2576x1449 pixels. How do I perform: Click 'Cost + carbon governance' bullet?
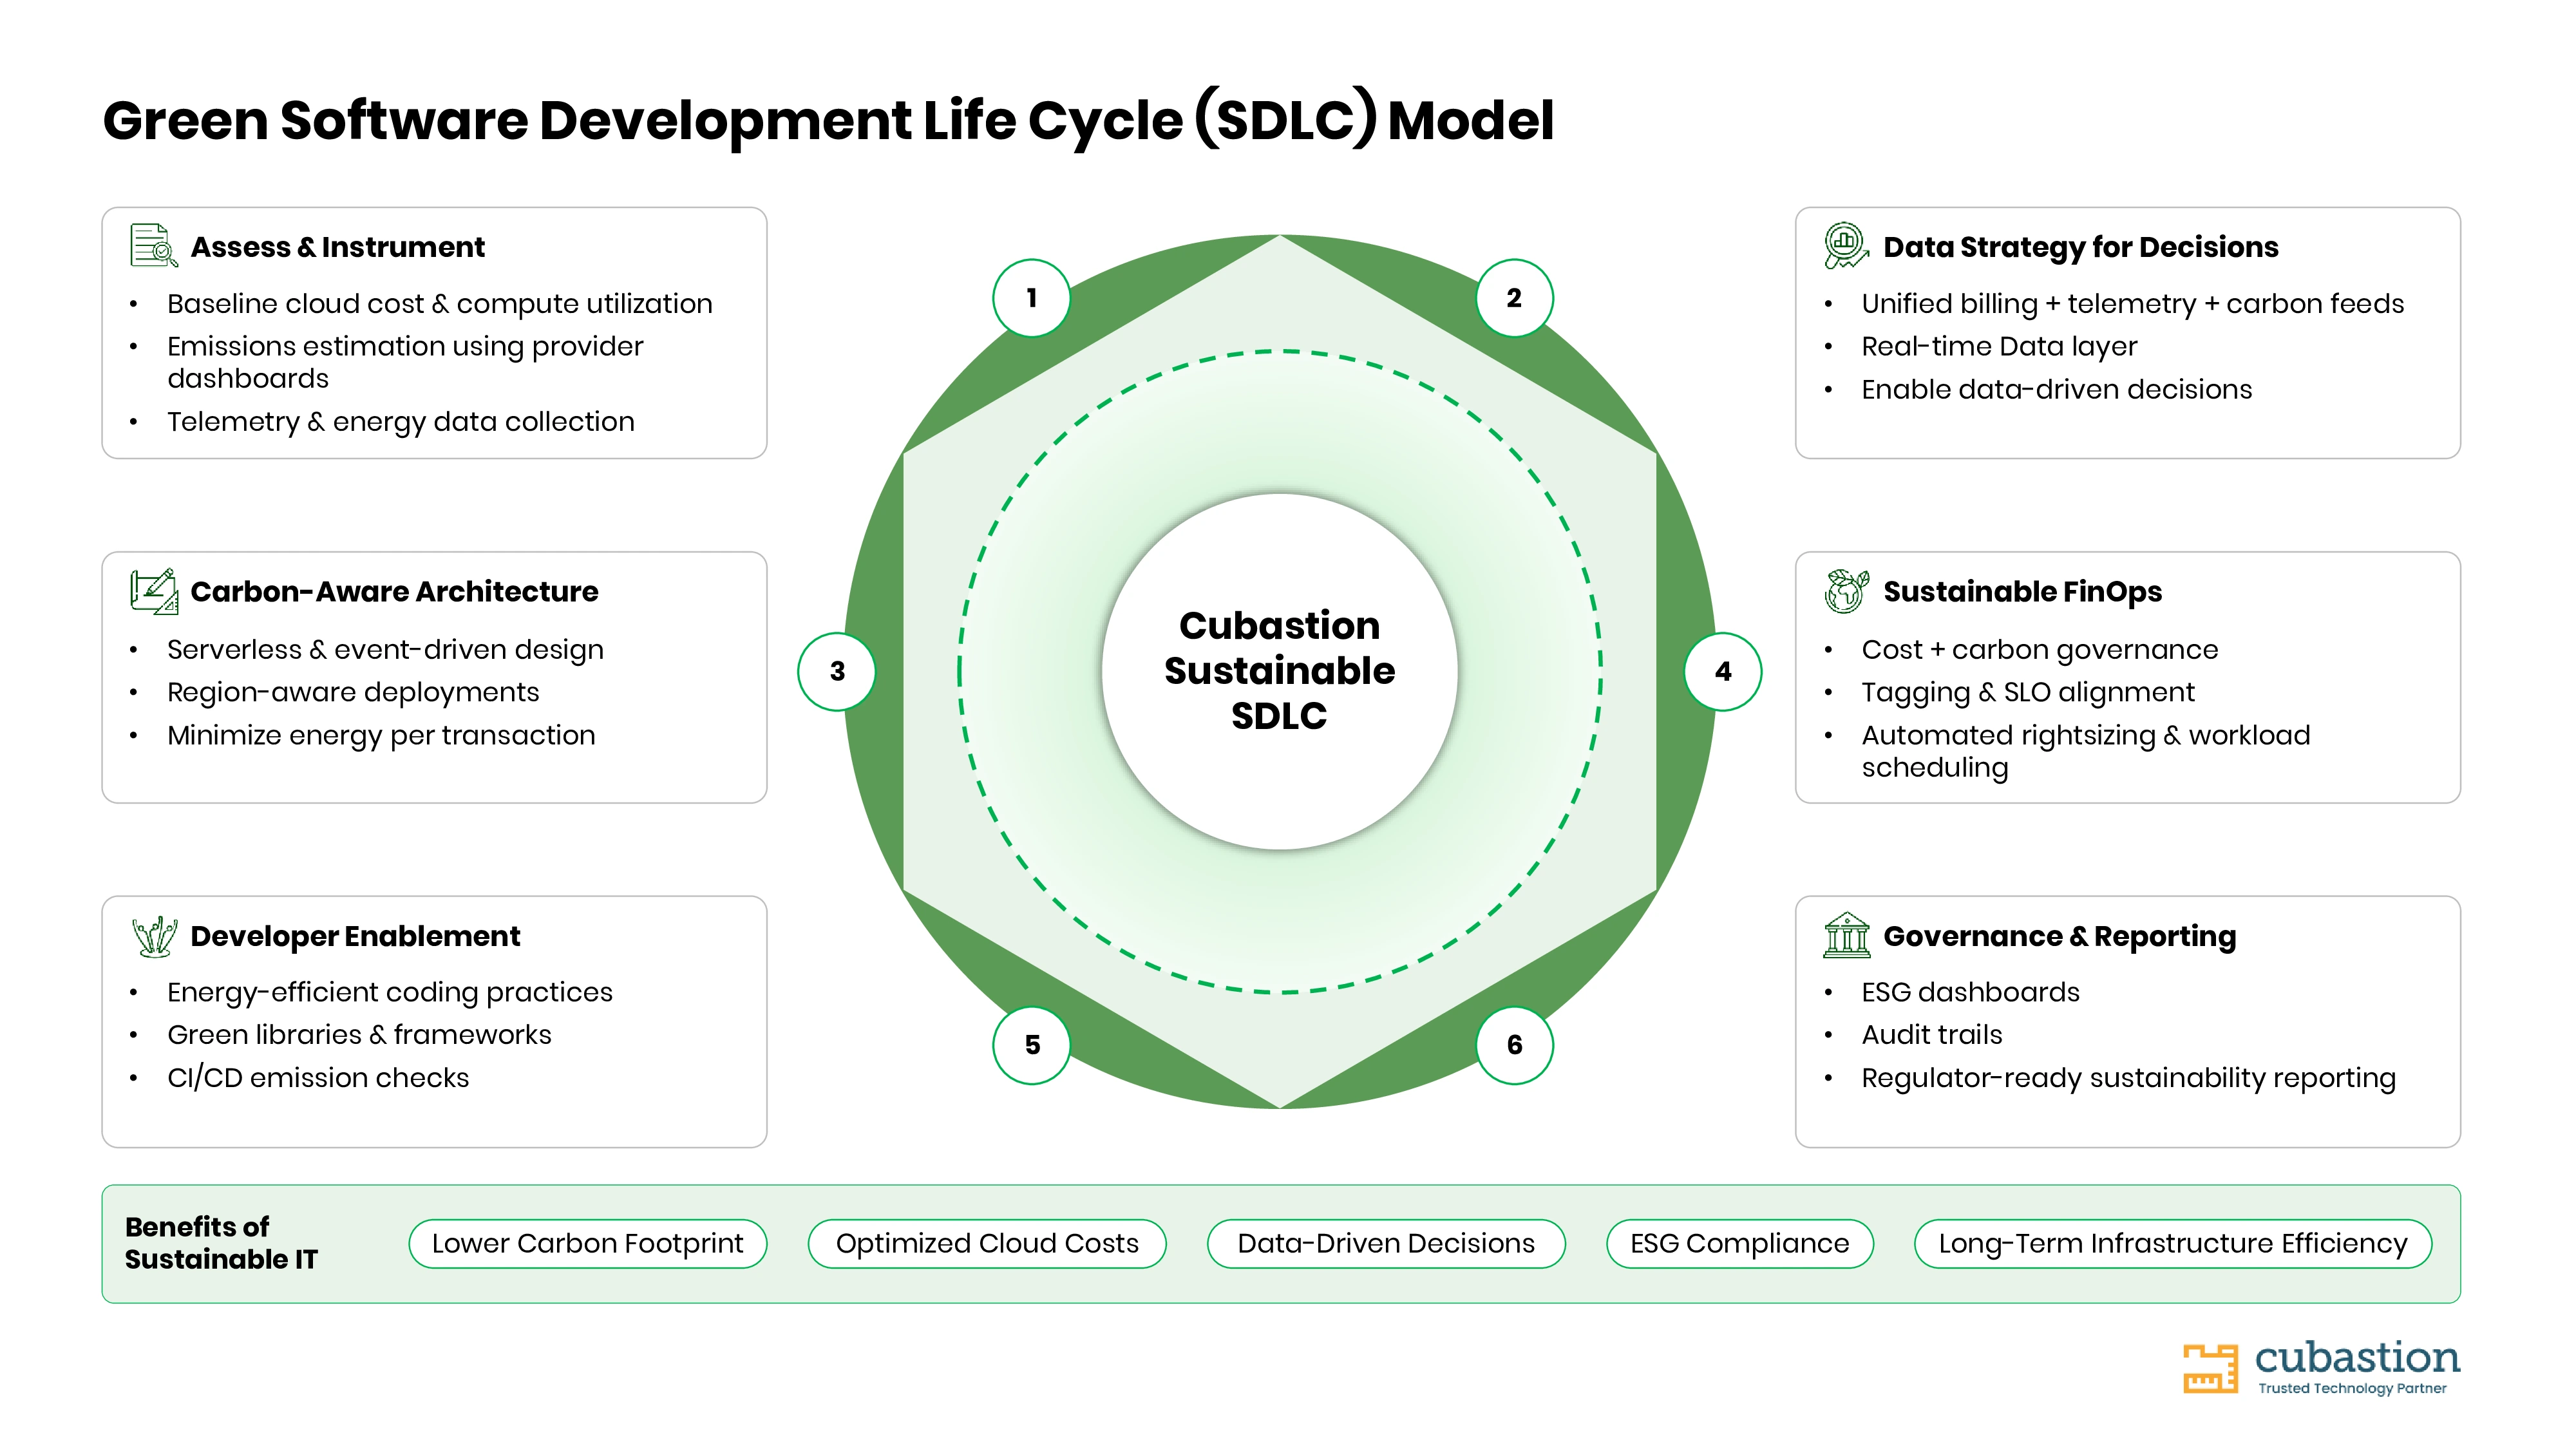[2040, 650]
